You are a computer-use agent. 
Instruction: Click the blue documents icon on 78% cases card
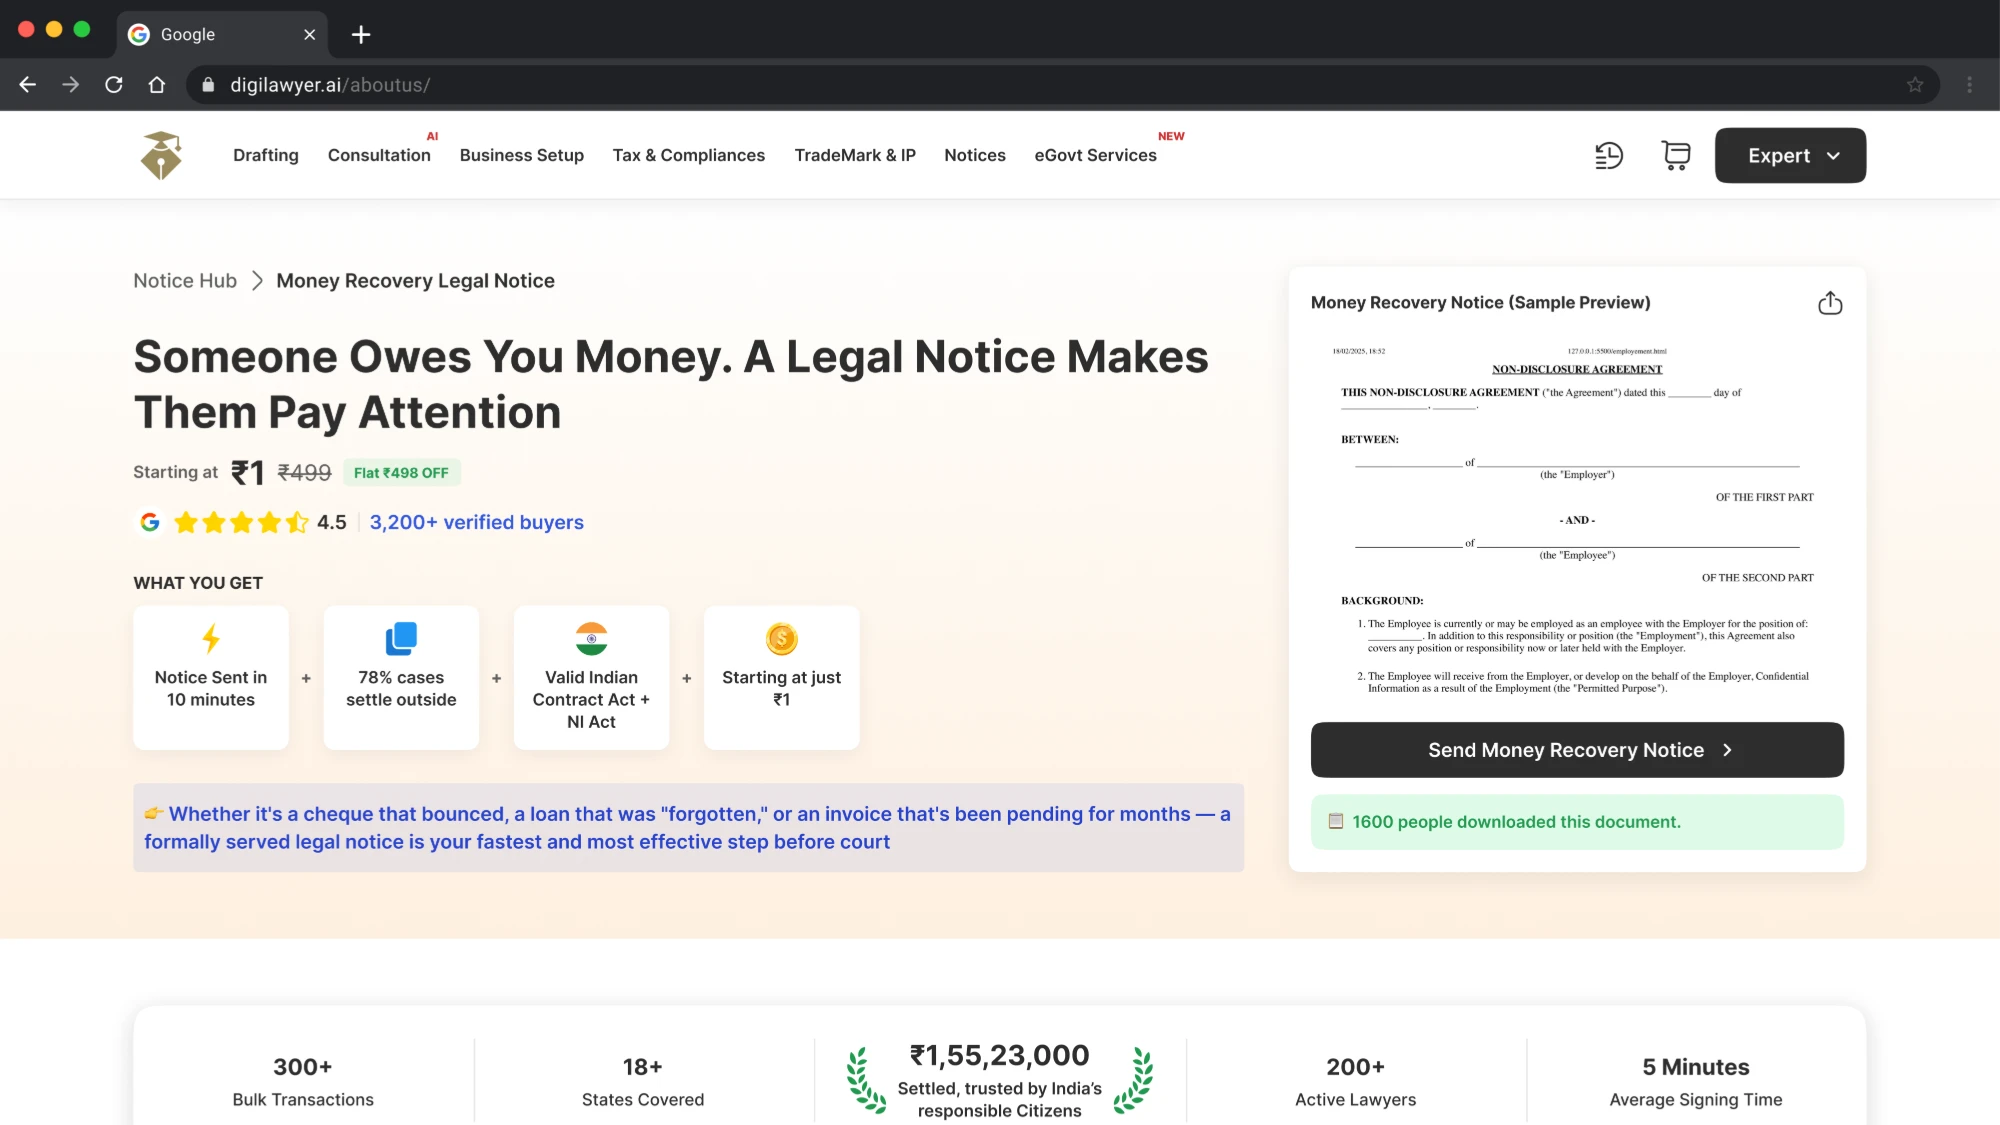(x=401, y=638)
